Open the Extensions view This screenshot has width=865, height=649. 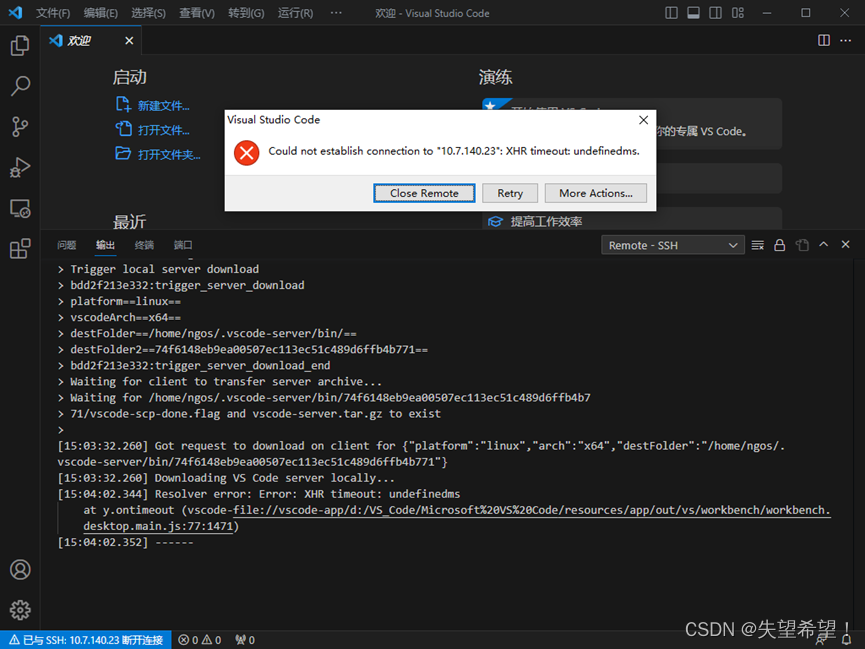(20, 248)
